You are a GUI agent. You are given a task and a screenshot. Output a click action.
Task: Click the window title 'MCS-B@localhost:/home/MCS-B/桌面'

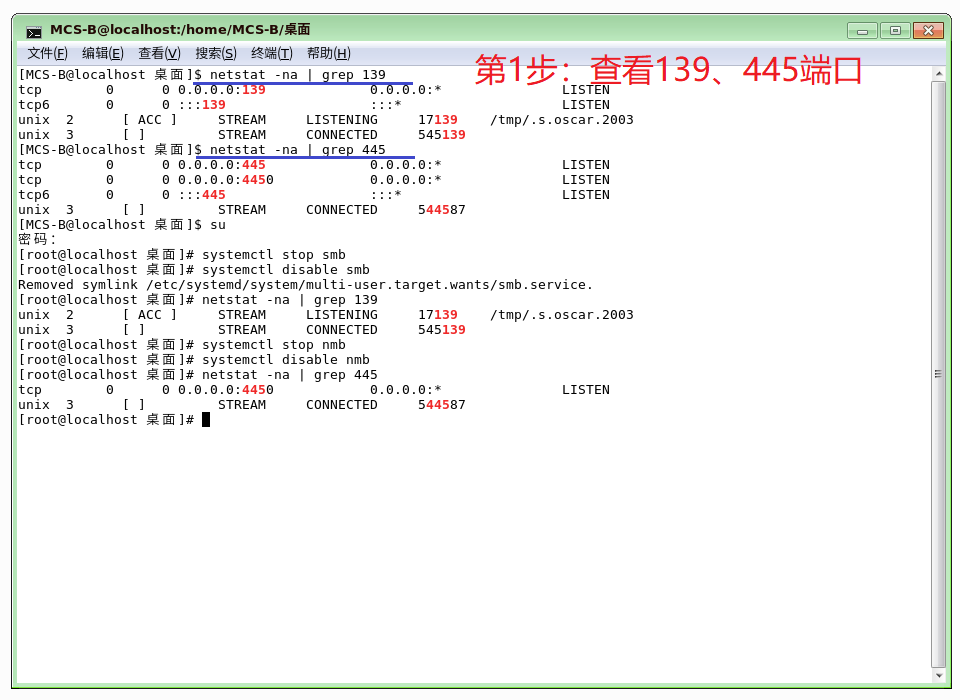180,29
